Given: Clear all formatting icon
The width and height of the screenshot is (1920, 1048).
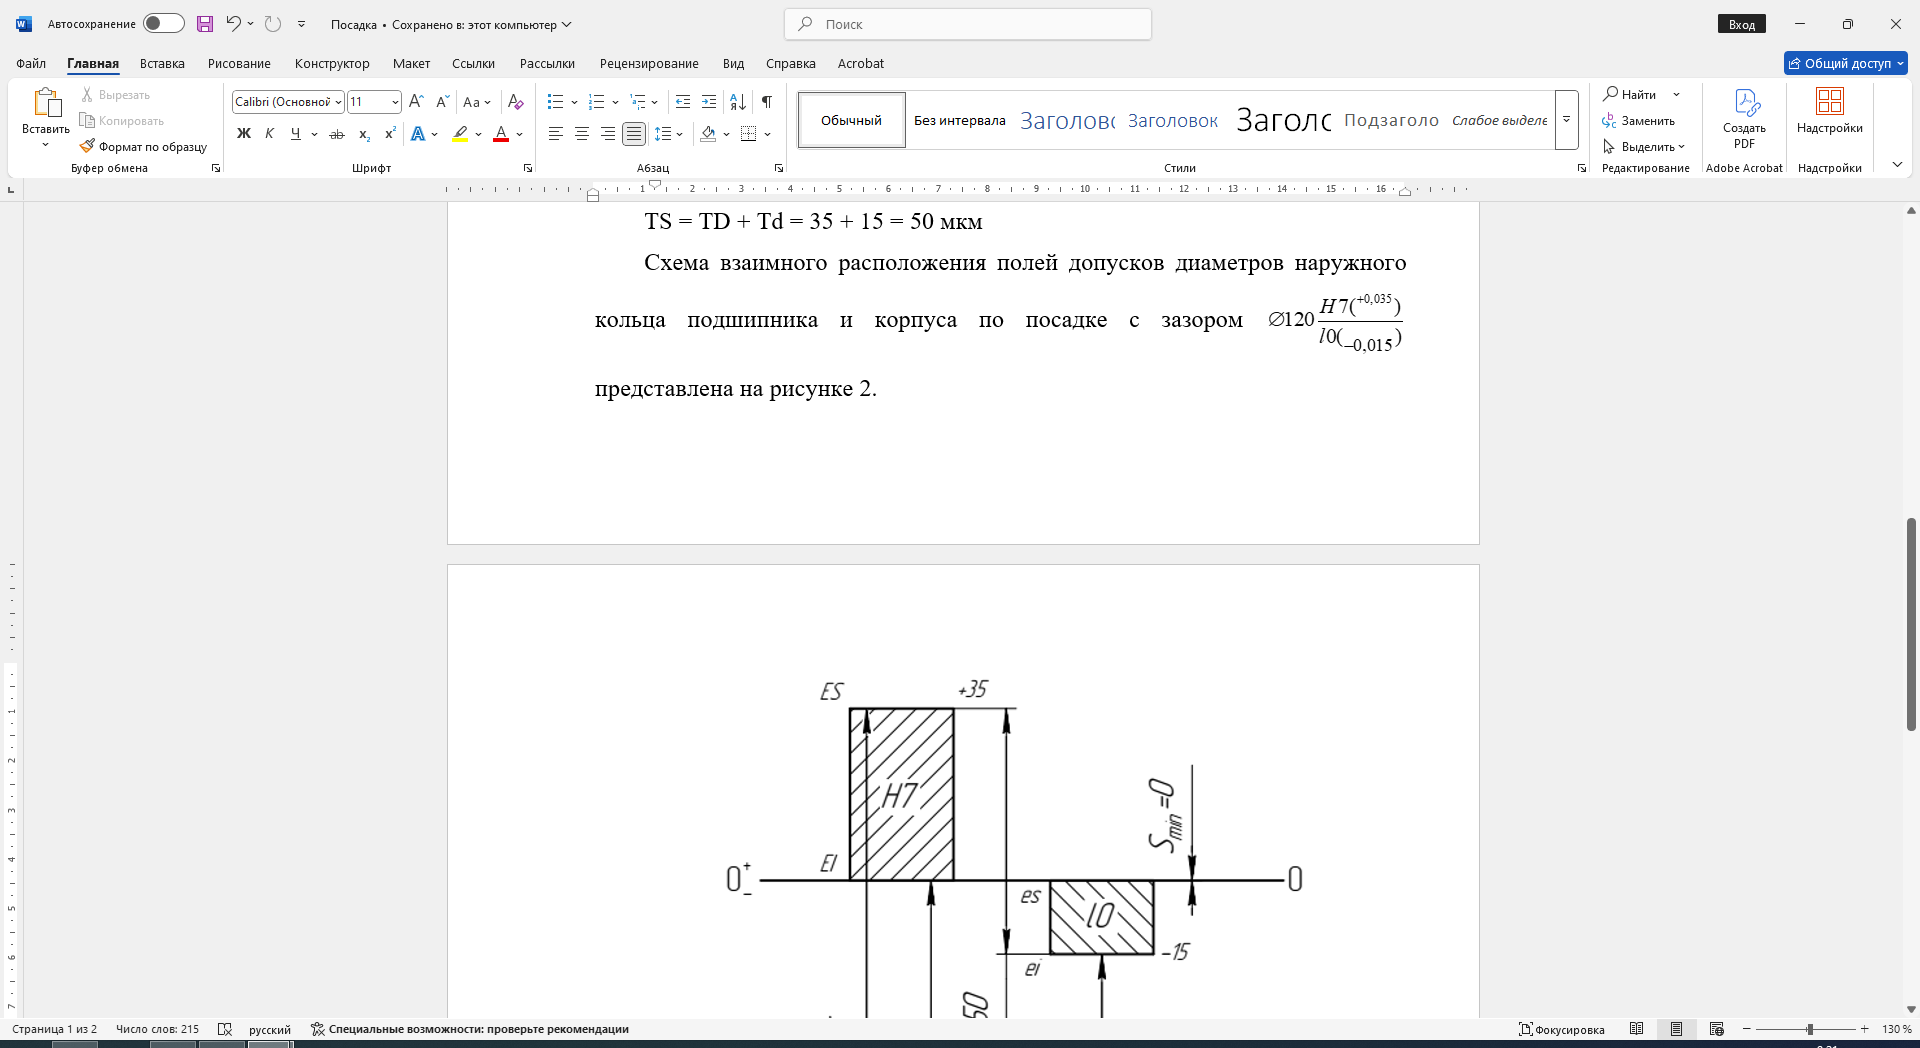Looking at the screenshot, I should [515, 102].
